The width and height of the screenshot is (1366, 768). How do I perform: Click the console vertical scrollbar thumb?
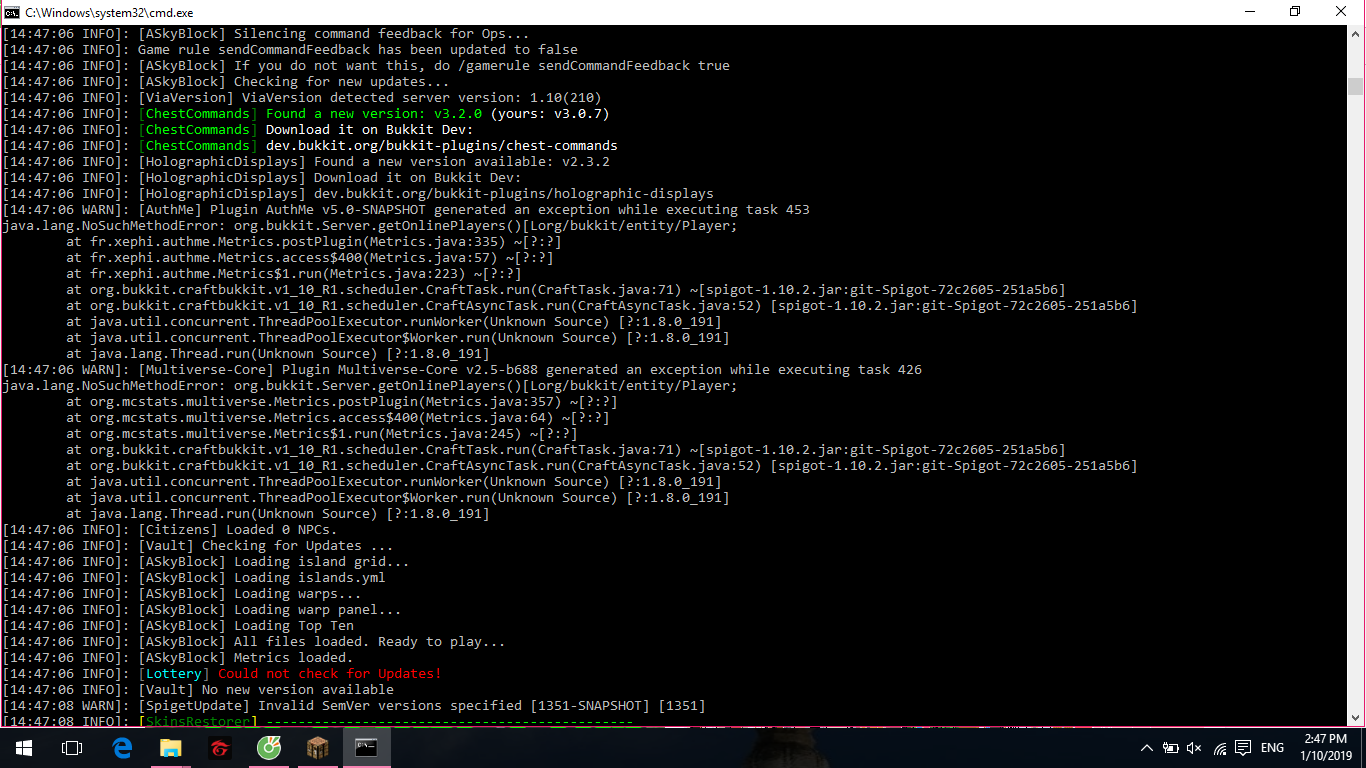(x=1355, y=86)
